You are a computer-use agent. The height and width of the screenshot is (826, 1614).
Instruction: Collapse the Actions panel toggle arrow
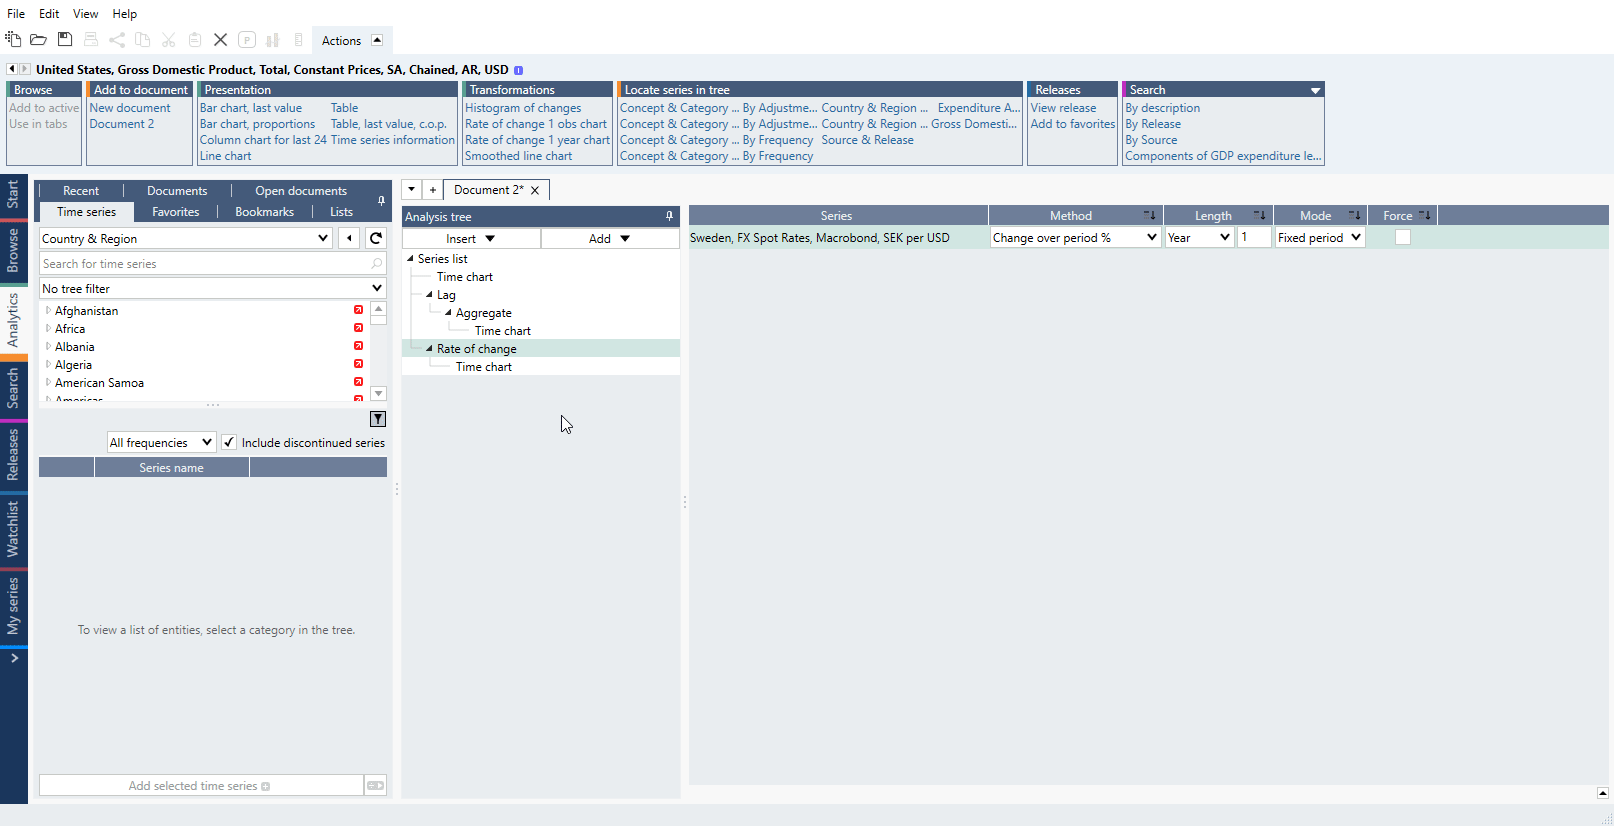coord(377,40)
